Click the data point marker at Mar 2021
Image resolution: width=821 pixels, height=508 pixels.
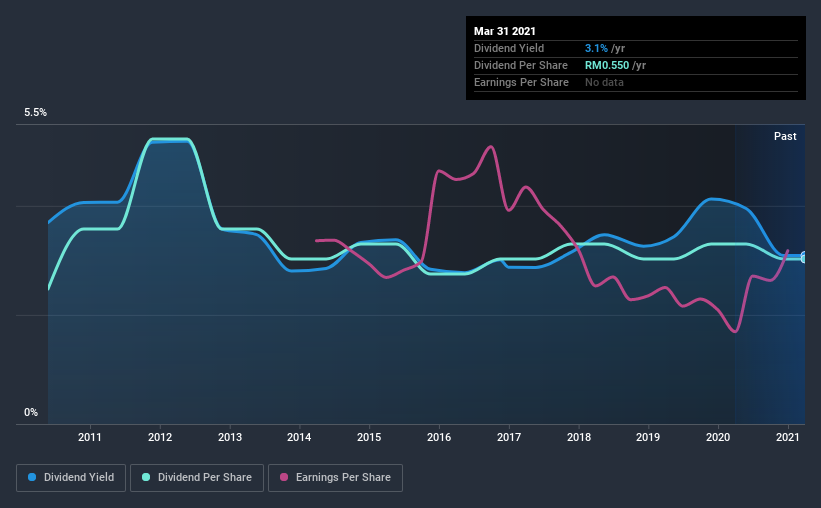click(x=804, y=257)
